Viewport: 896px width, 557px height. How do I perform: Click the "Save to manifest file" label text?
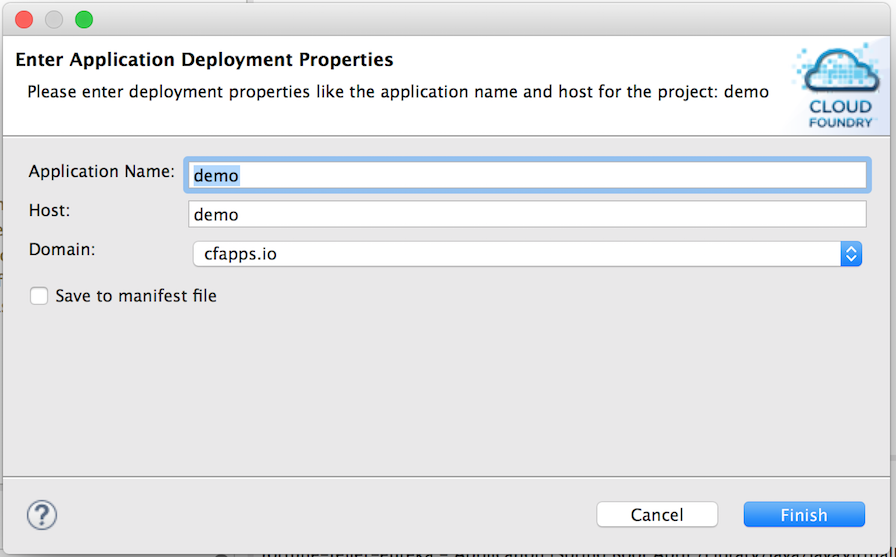(136, 296)
